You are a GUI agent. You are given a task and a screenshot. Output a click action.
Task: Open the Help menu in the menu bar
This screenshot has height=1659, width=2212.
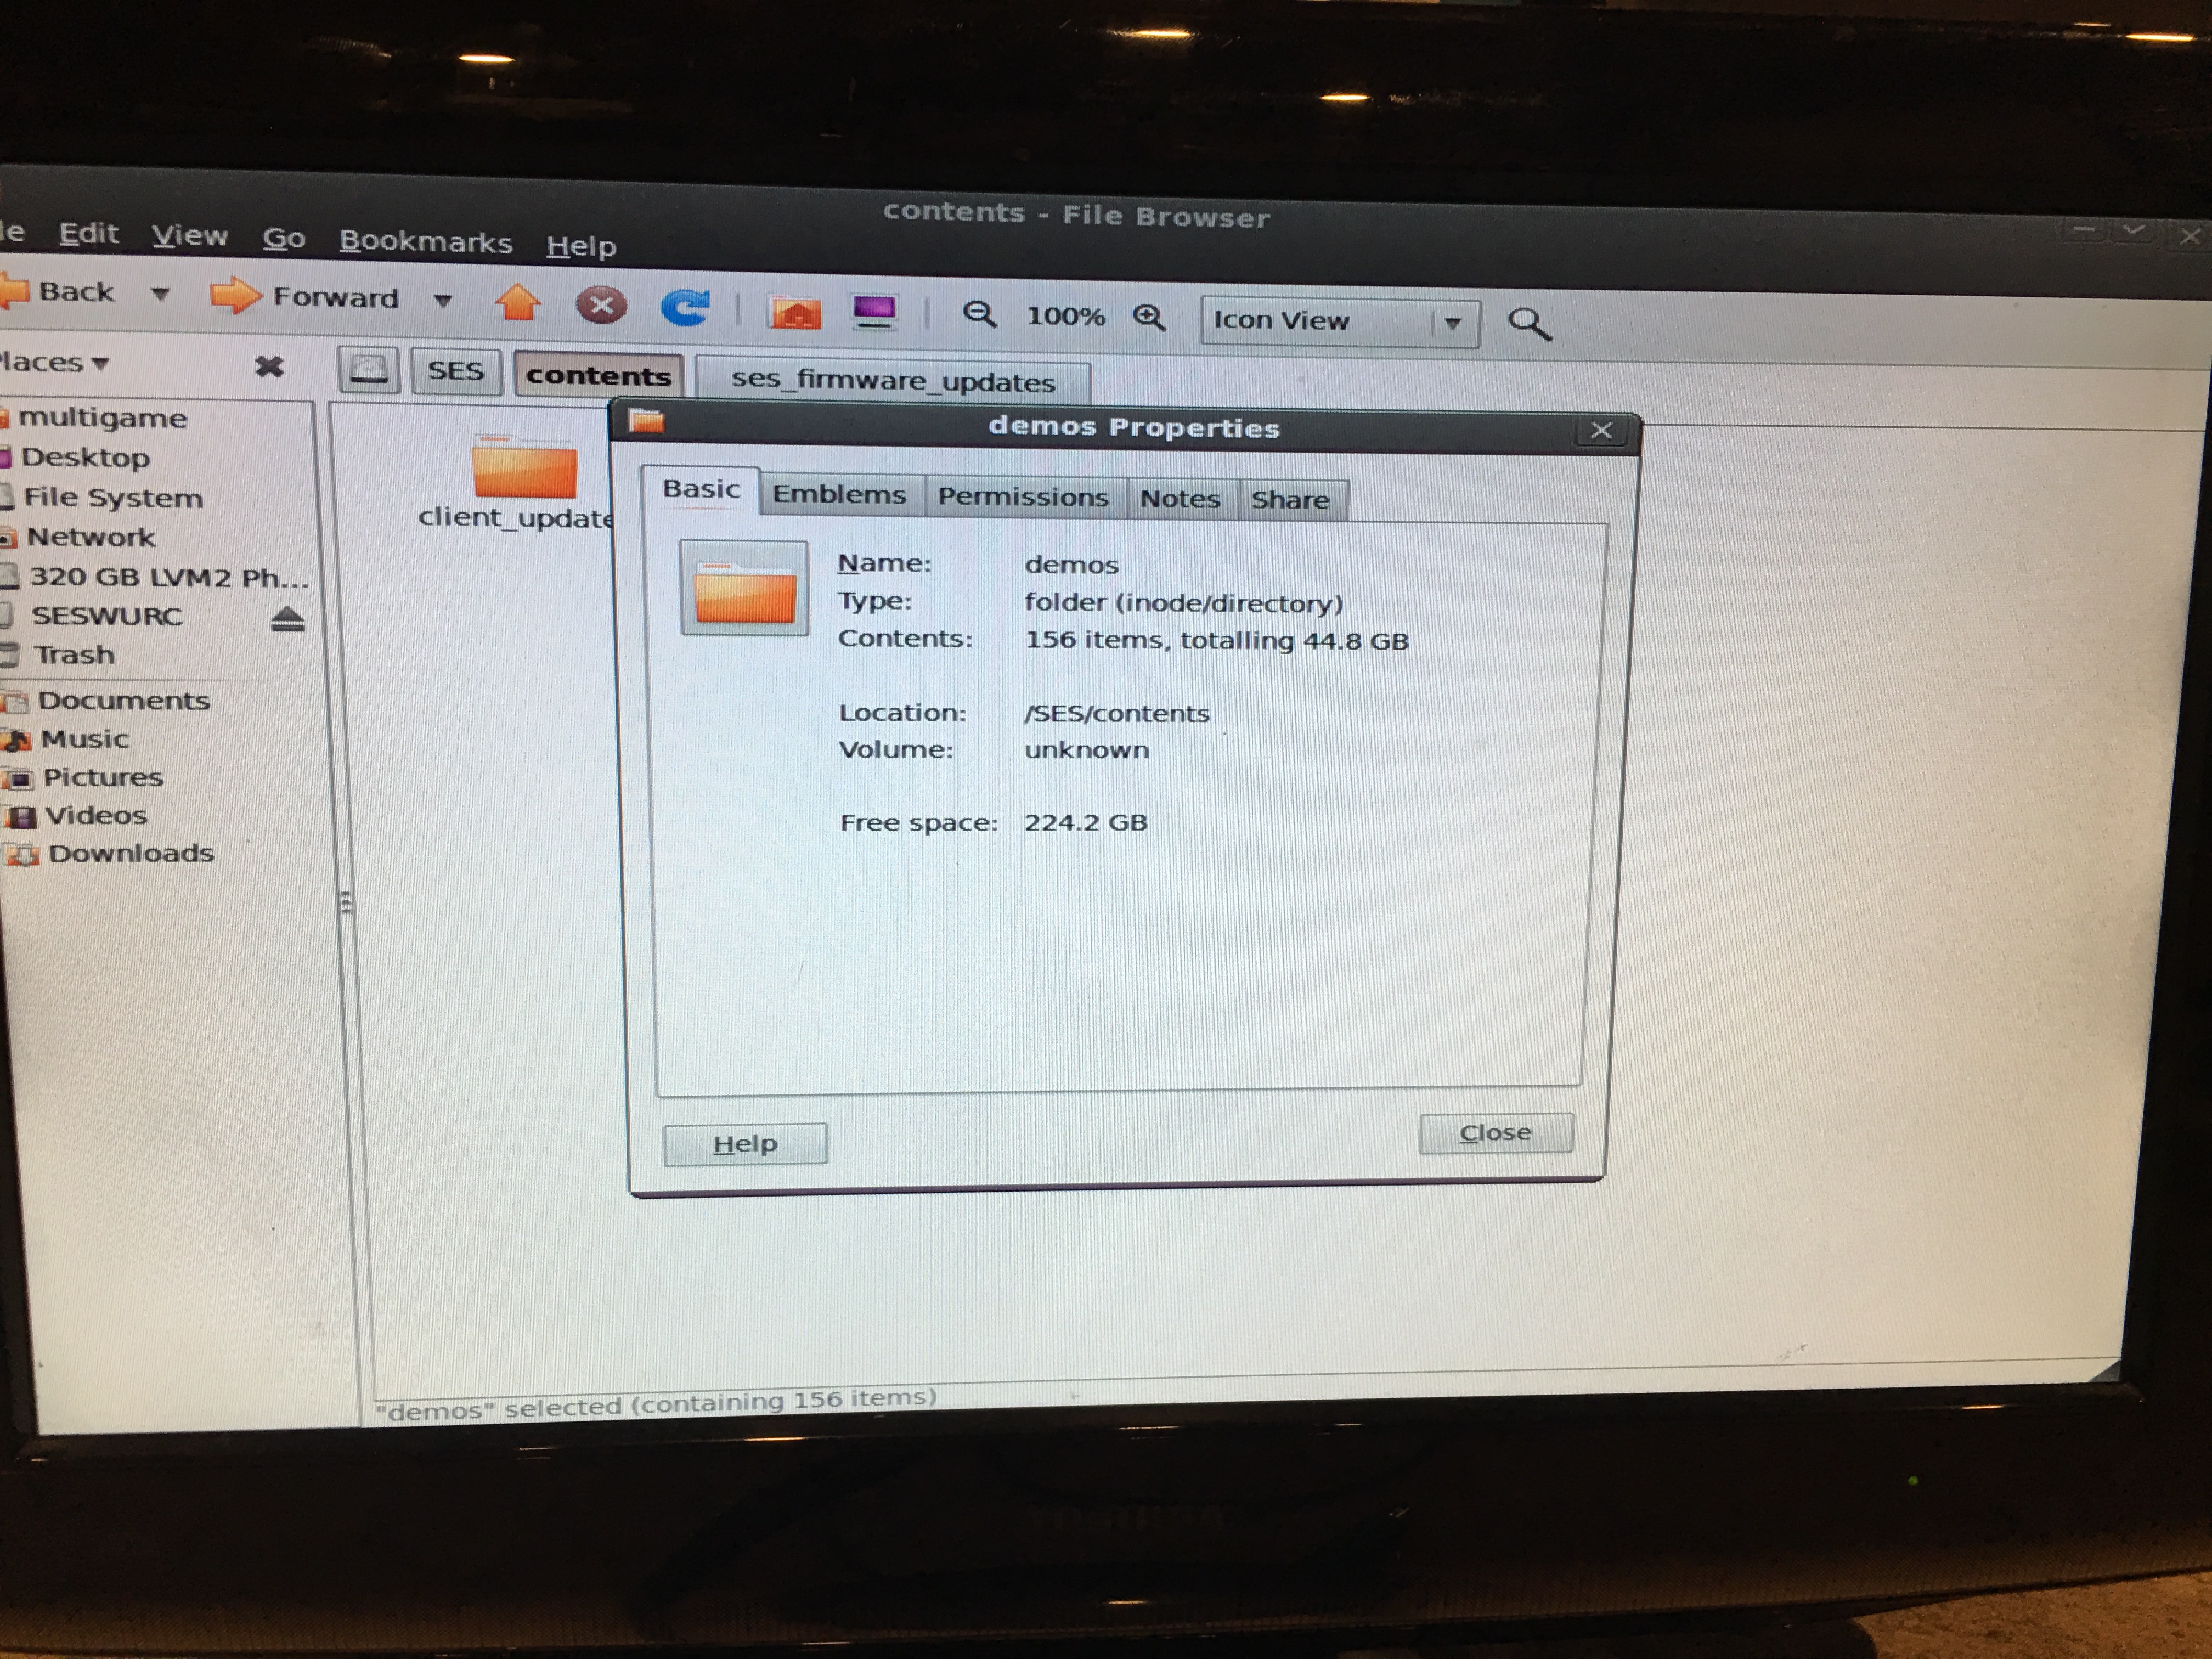pyautogui.click(x=581, y=246)
